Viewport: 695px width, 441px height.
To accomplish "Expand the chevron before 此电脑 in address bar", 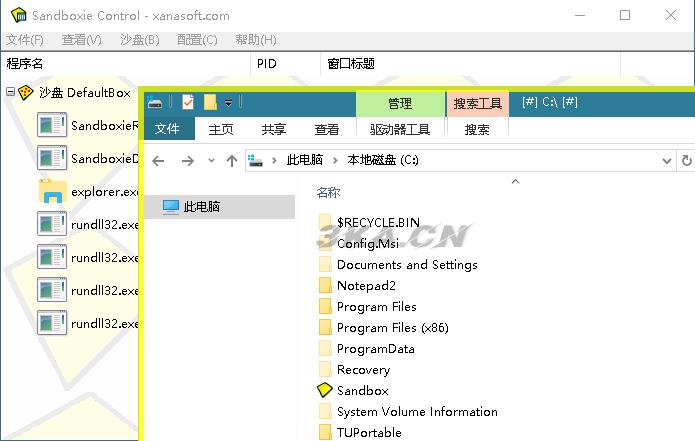I will coord(274,160).
